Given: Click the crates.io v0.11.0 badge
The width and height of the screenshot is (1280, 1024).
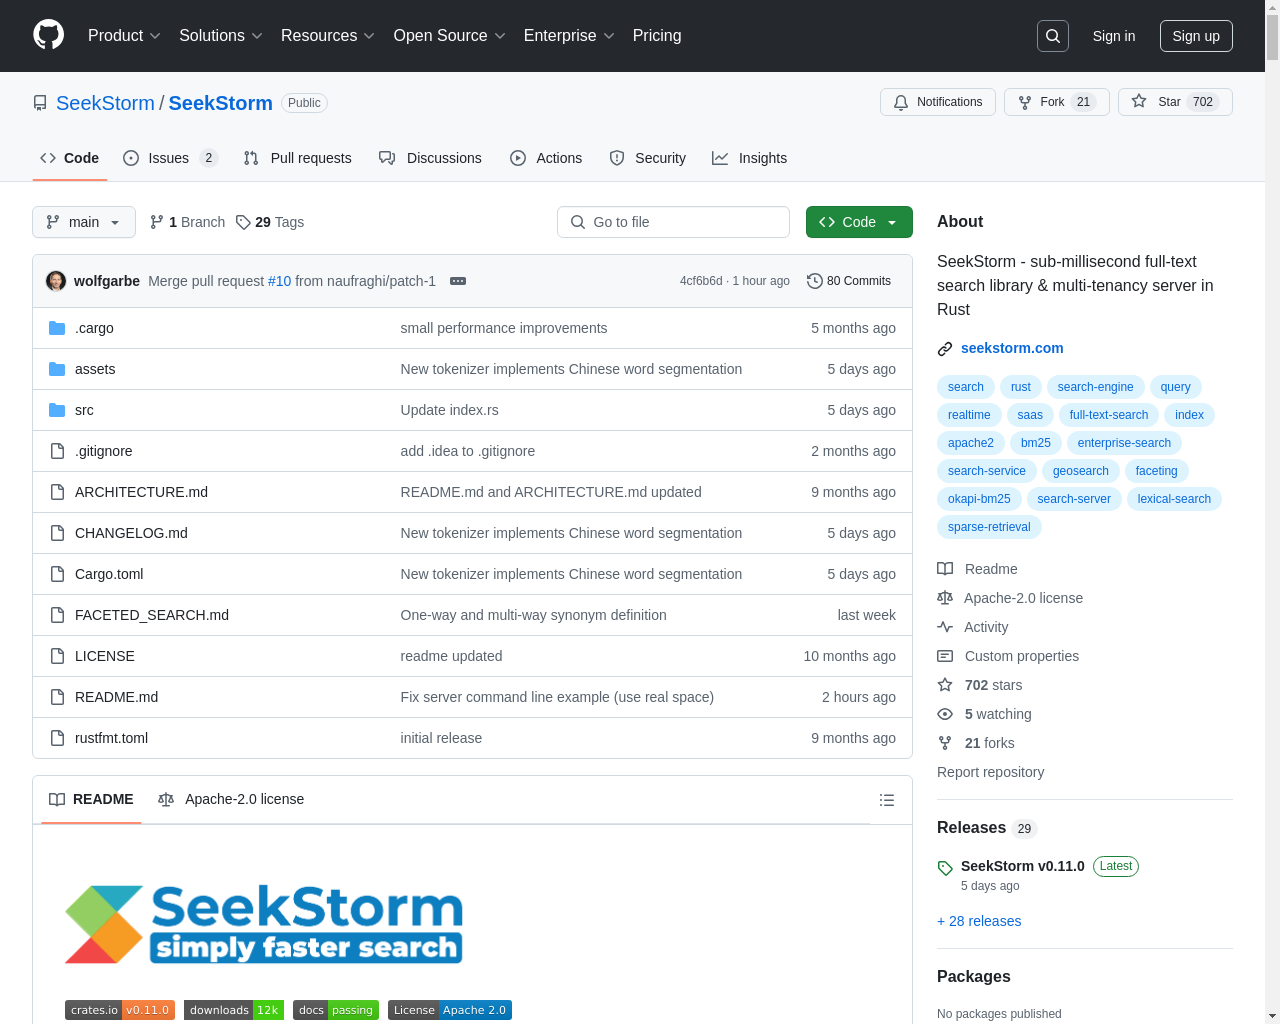Looking at the screenshot, I should 120,1010.
